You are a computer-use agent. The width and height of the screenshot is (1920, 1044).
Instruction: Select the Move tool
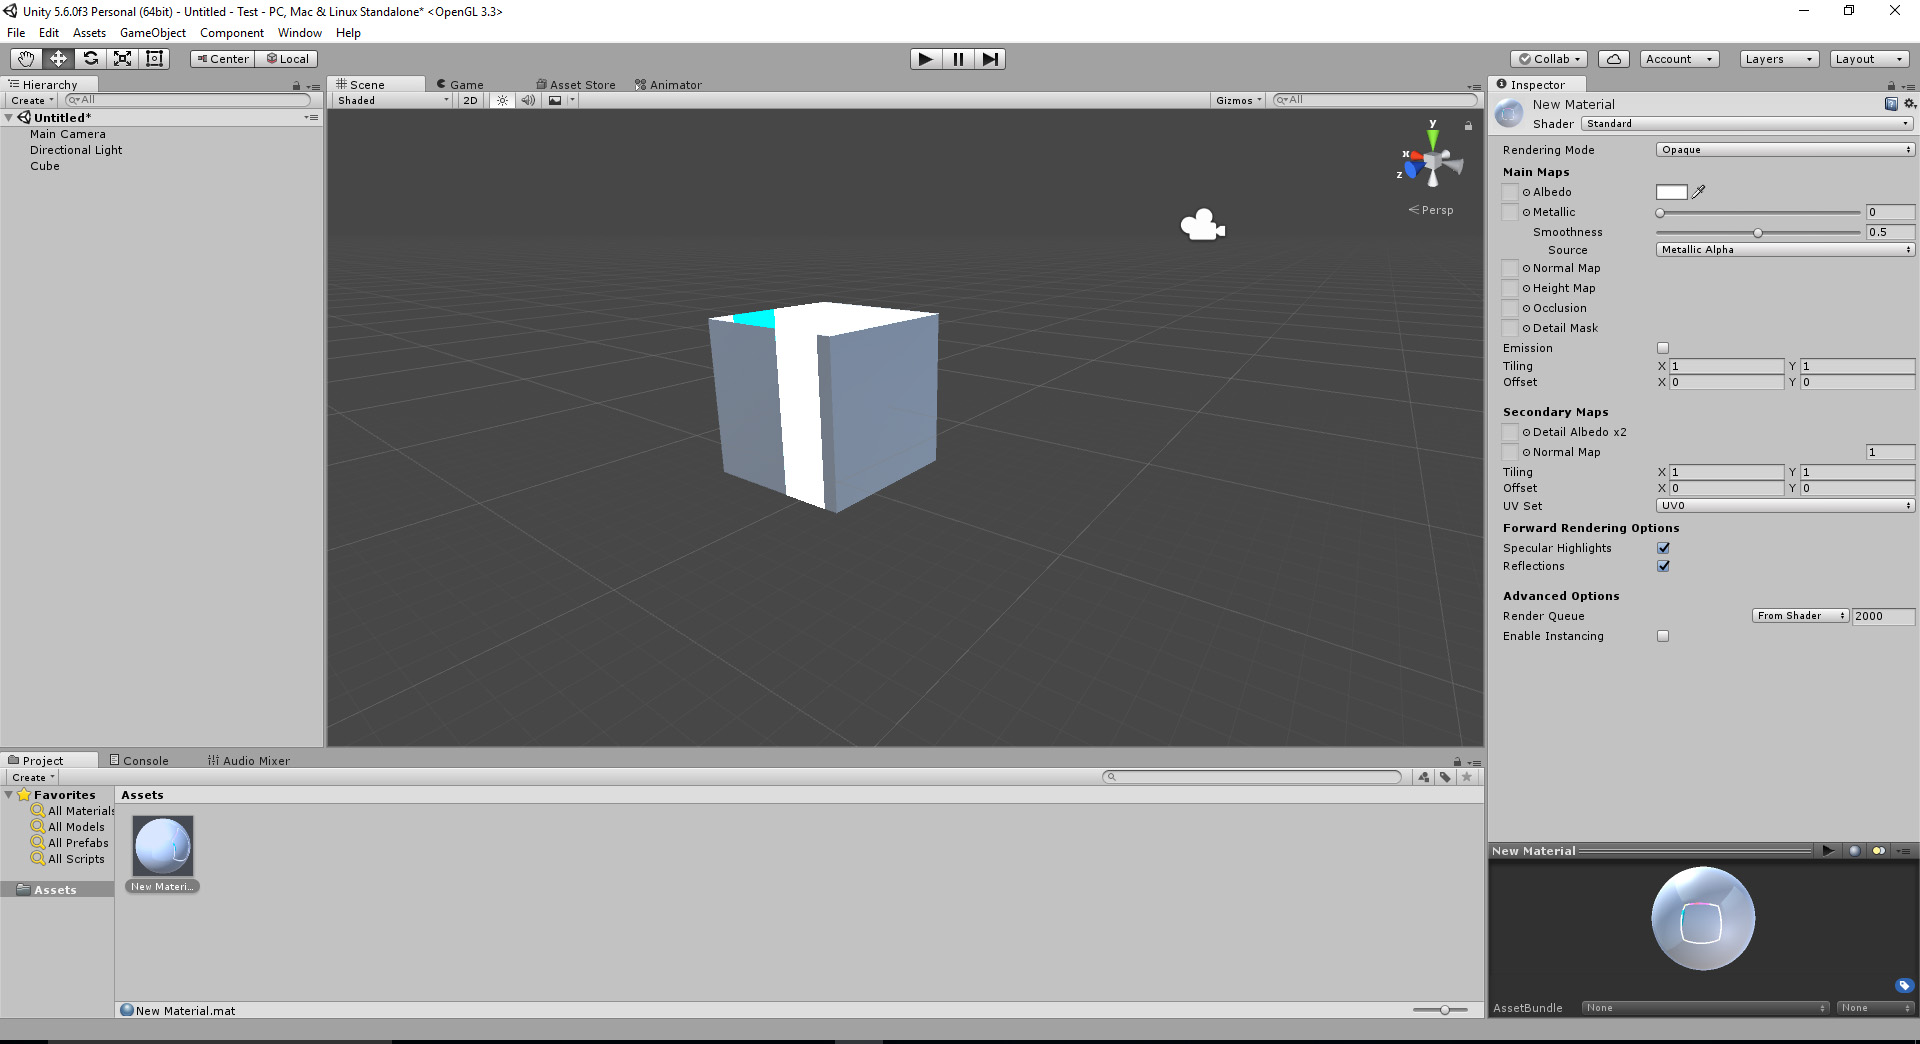[x=58, y=59]
